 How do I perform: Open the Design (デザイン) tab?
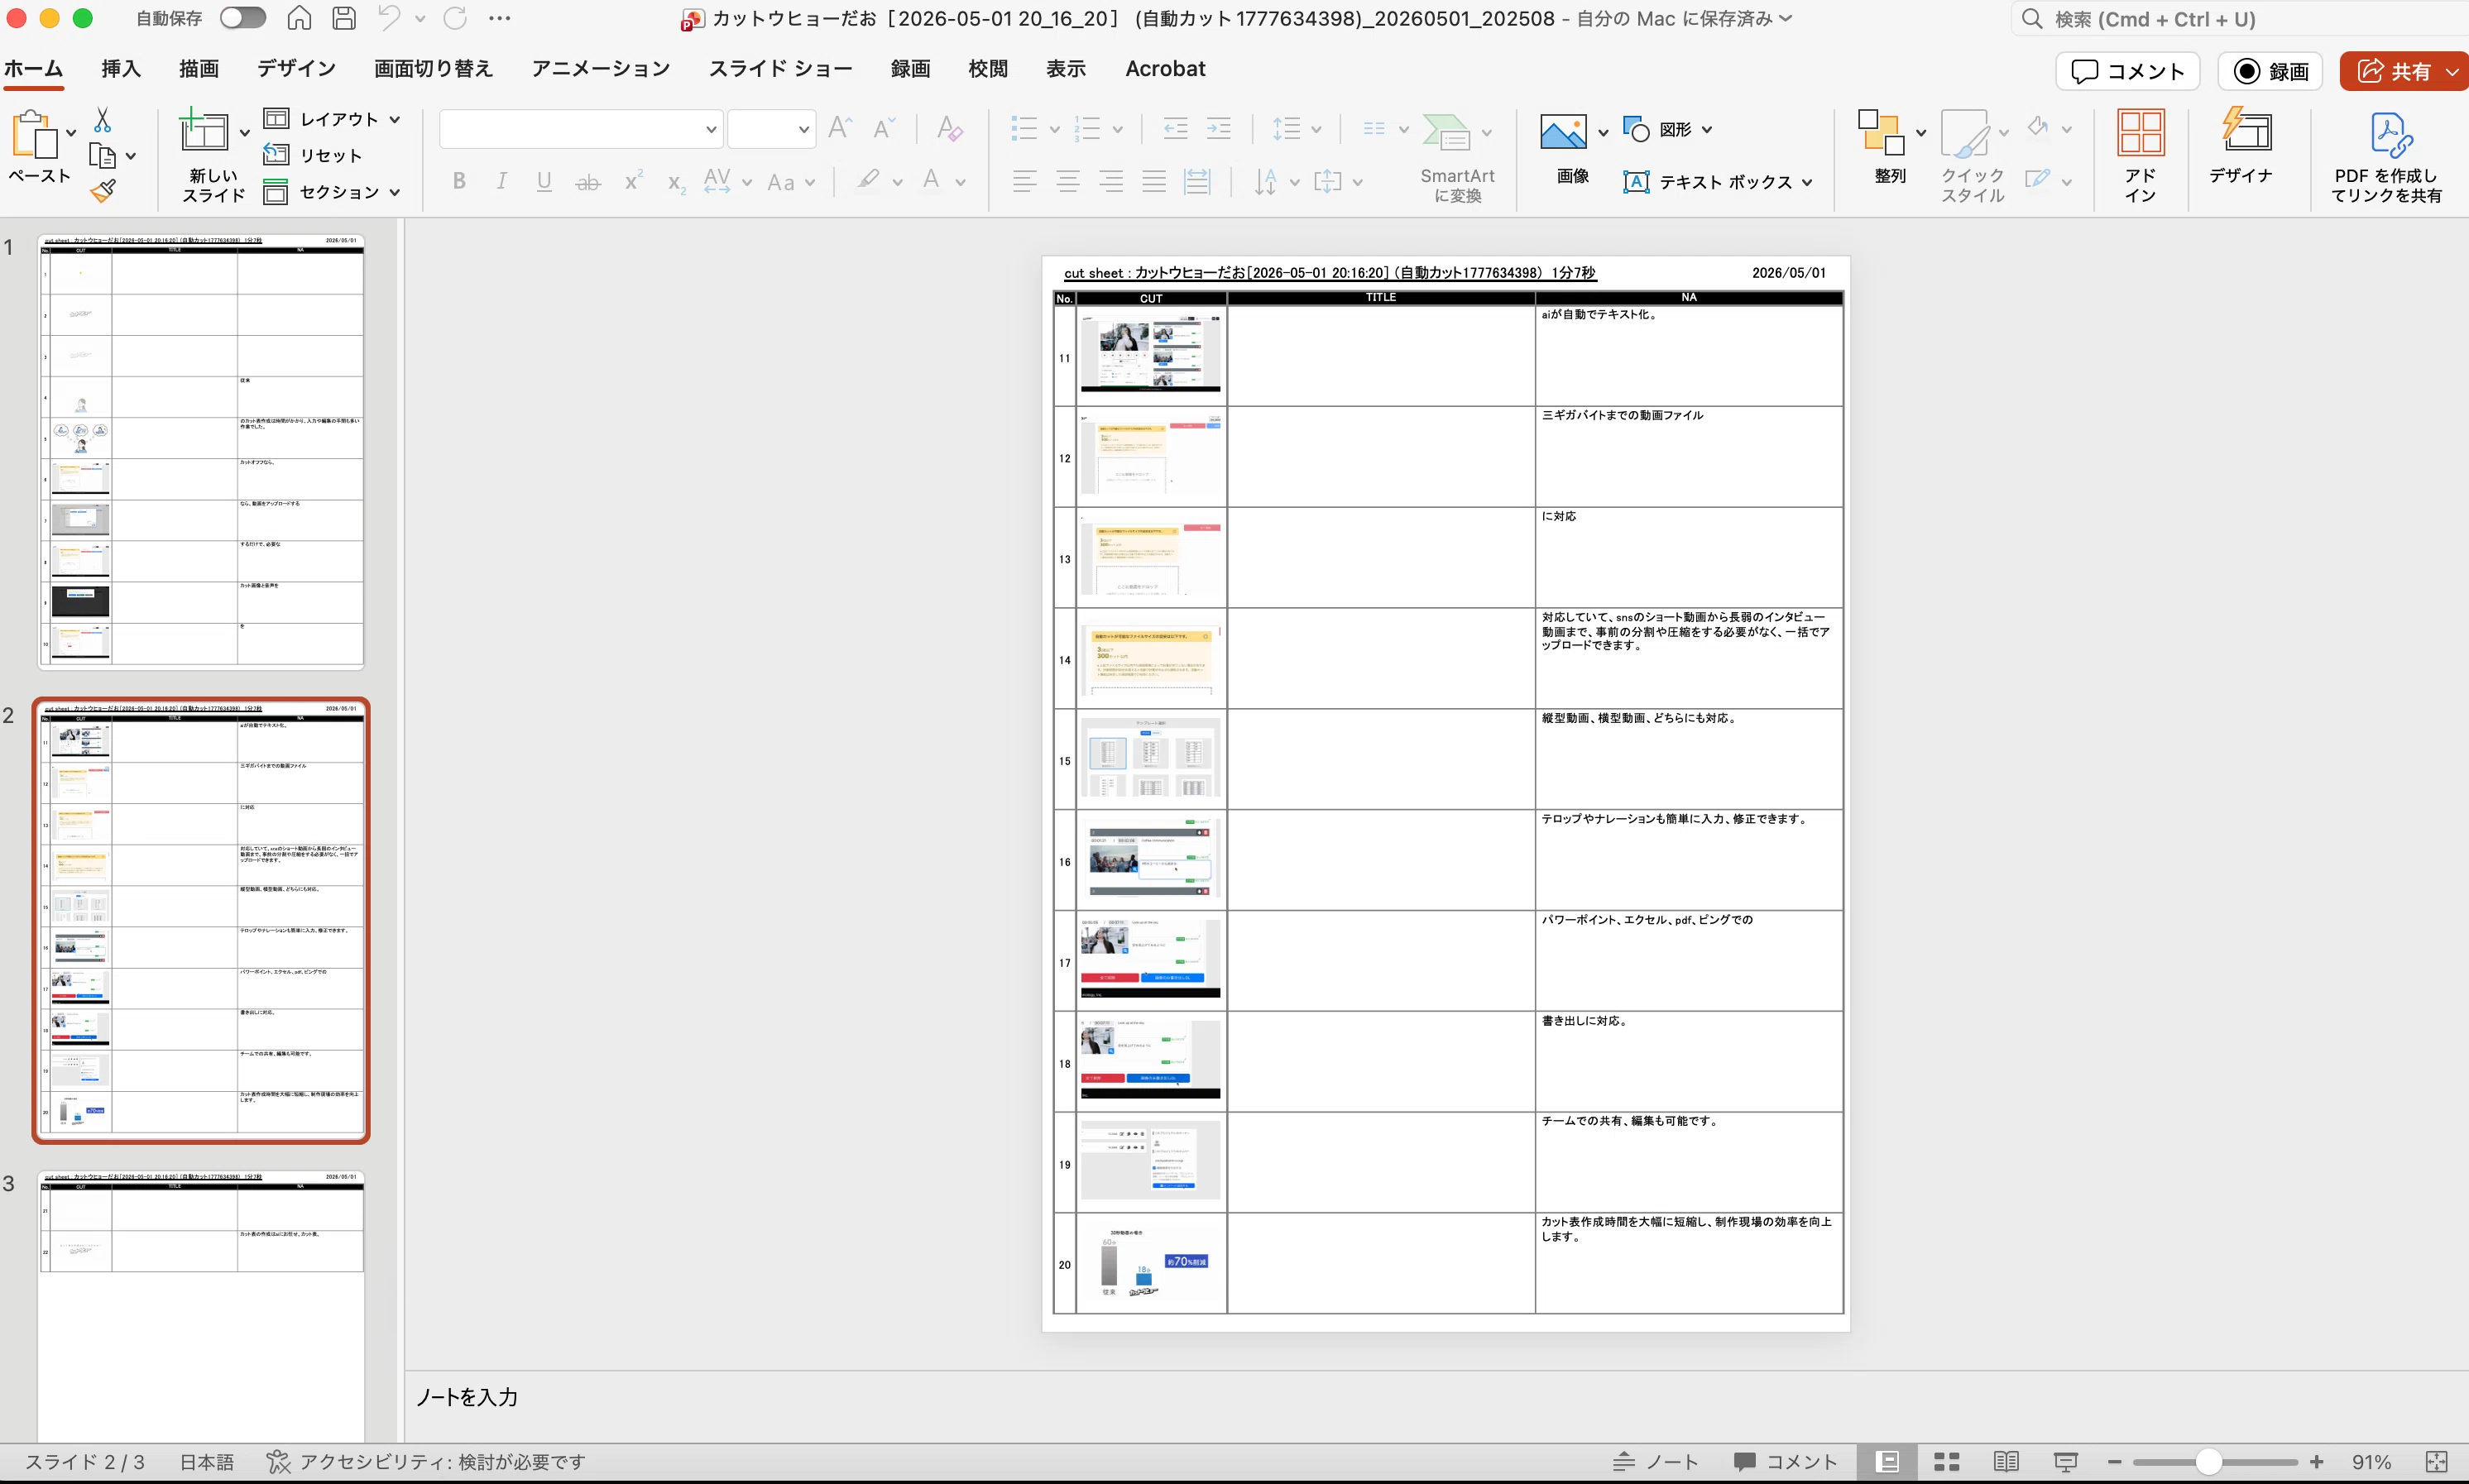pos(296,68)
